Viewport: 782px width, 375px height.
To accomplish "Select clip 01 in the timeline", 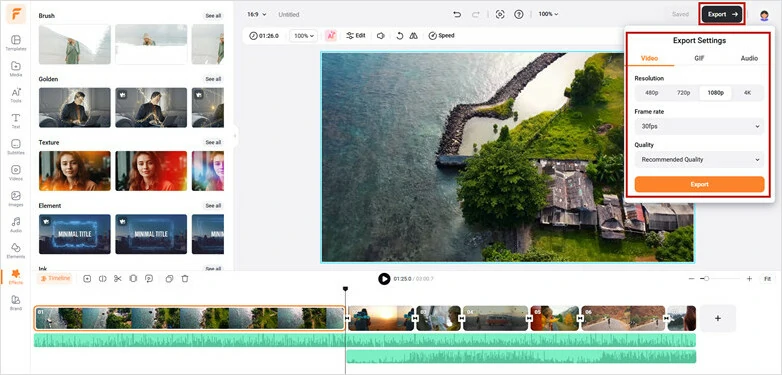I will (190, 318).
